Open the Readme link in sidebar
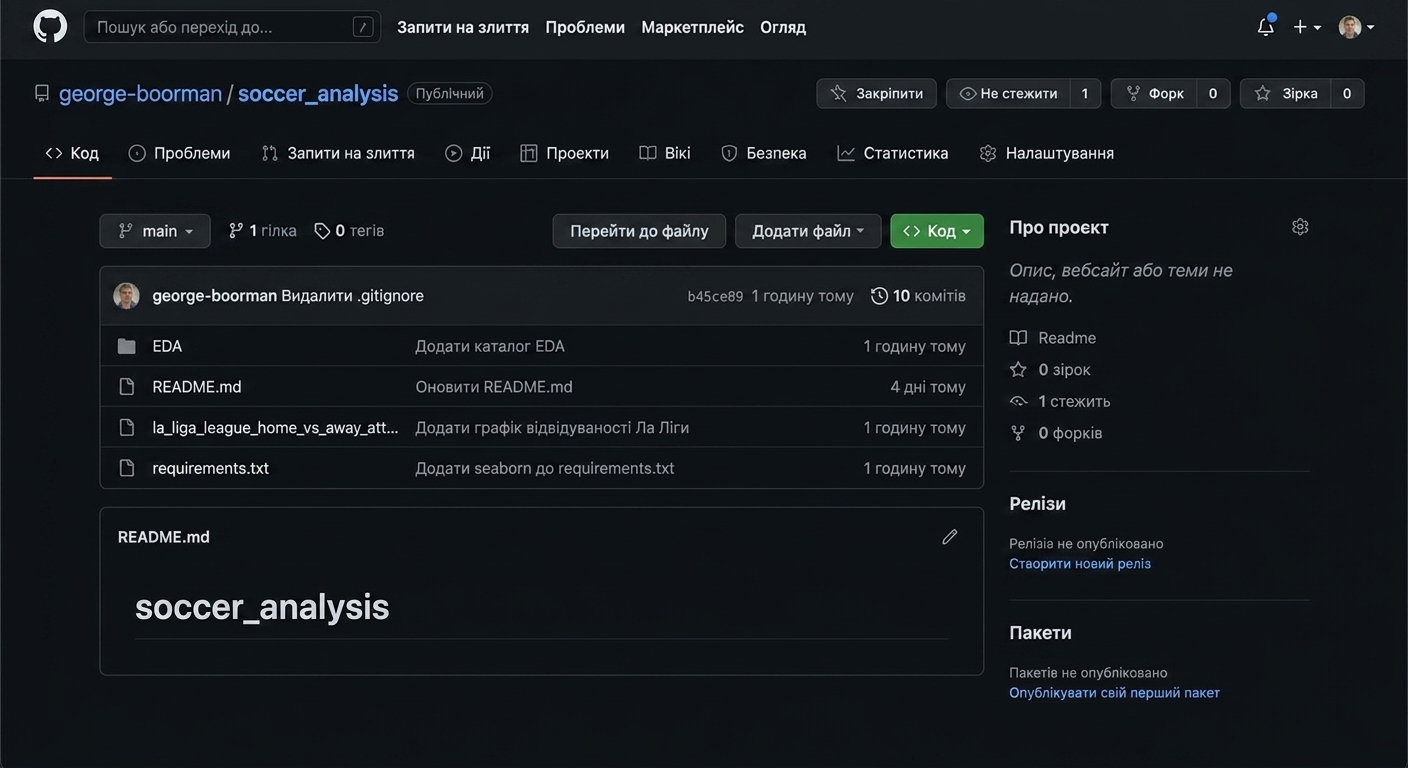The image size is (1408, 768). click(1053, 338)
